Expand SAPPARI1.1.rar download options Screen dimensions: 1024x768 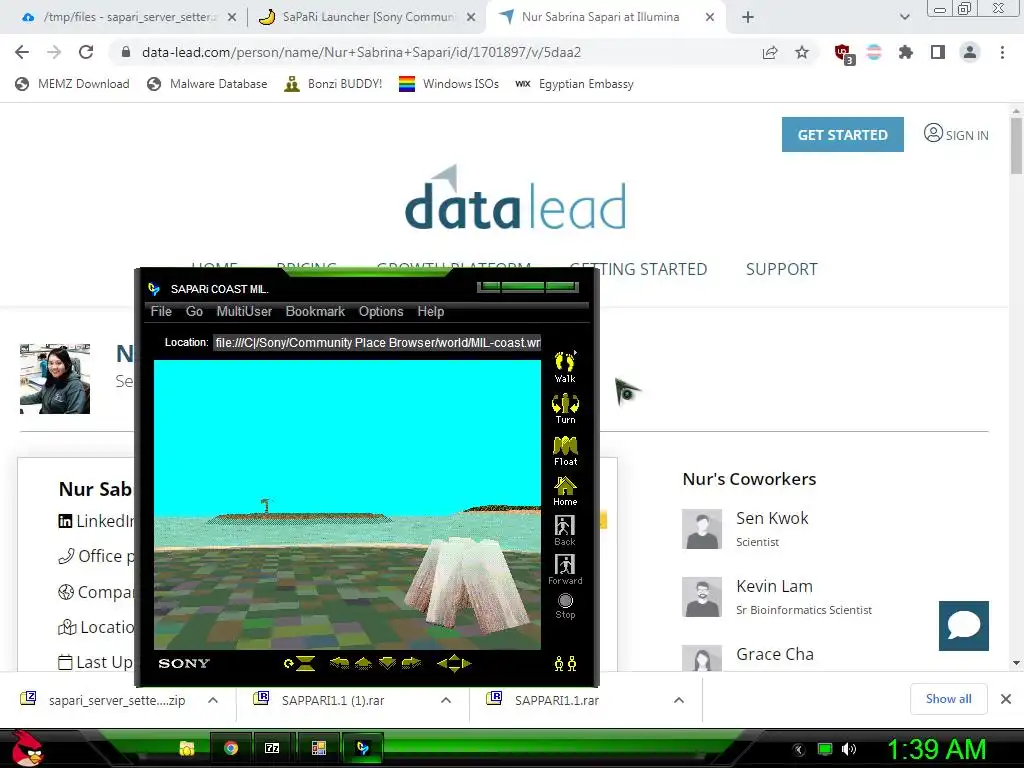tap(679, 700)
